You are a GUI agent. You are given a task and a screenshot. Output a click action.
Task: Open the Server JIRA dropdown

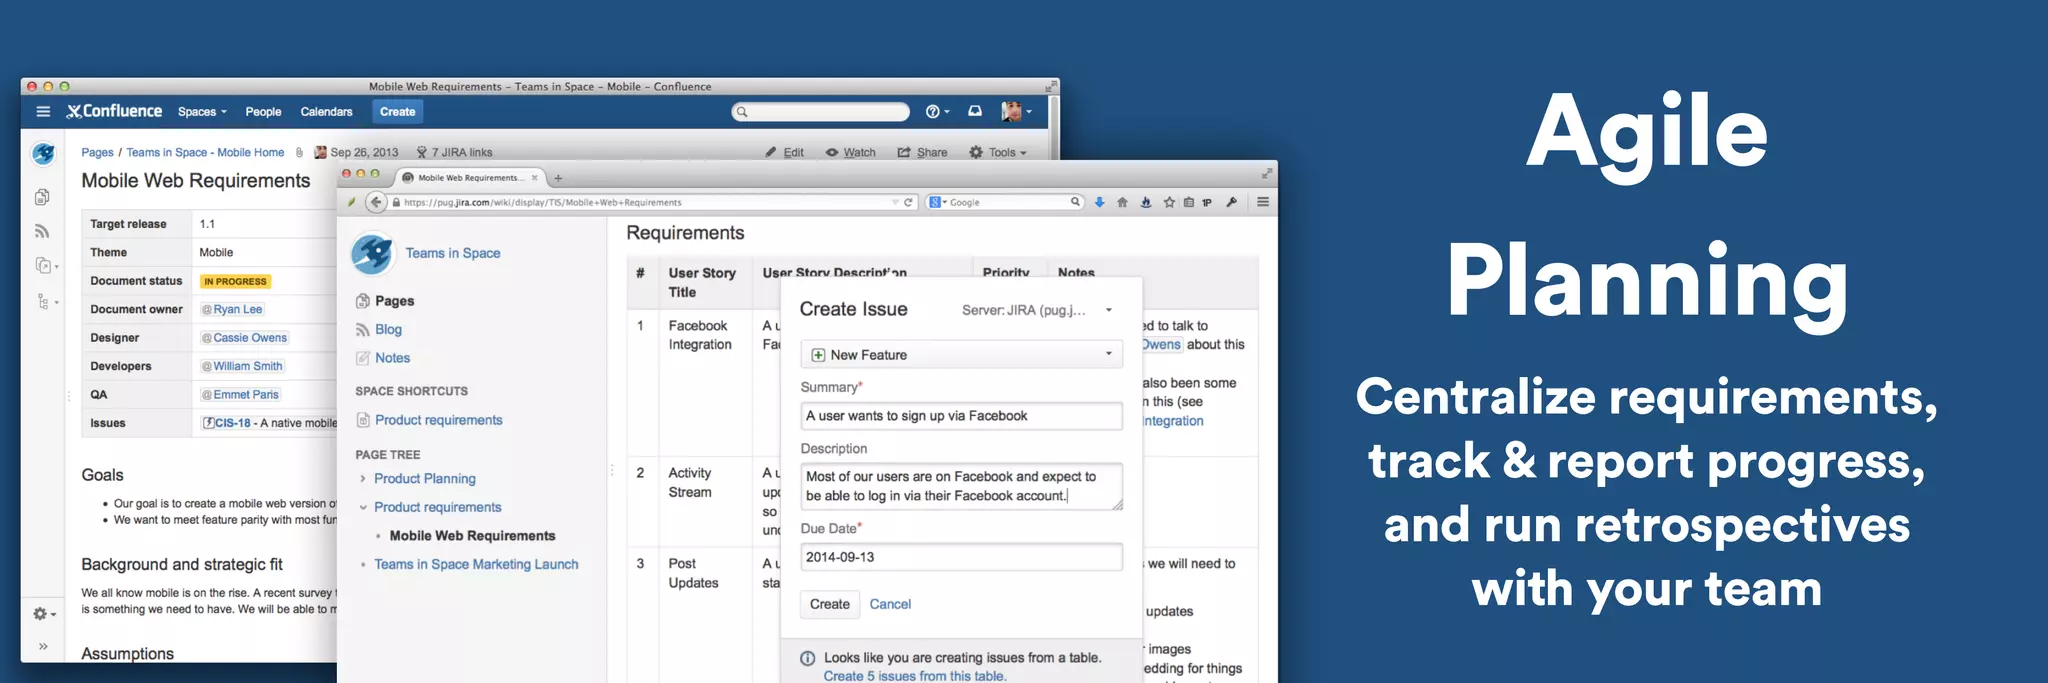pos(1038,310)
